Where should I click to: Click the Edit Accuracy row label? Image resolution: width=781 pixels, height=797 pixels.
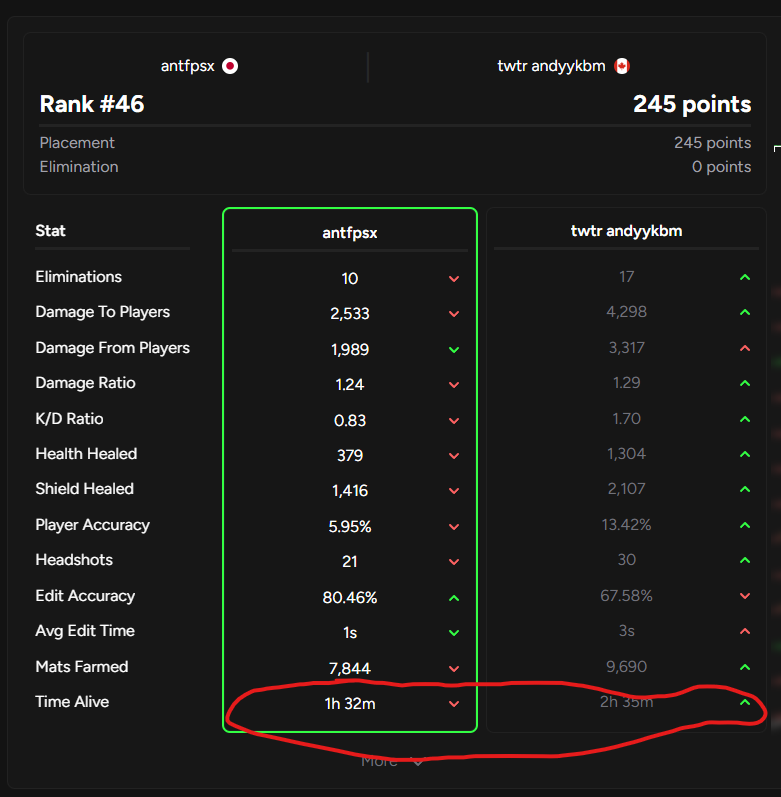[x=85, y=596]
